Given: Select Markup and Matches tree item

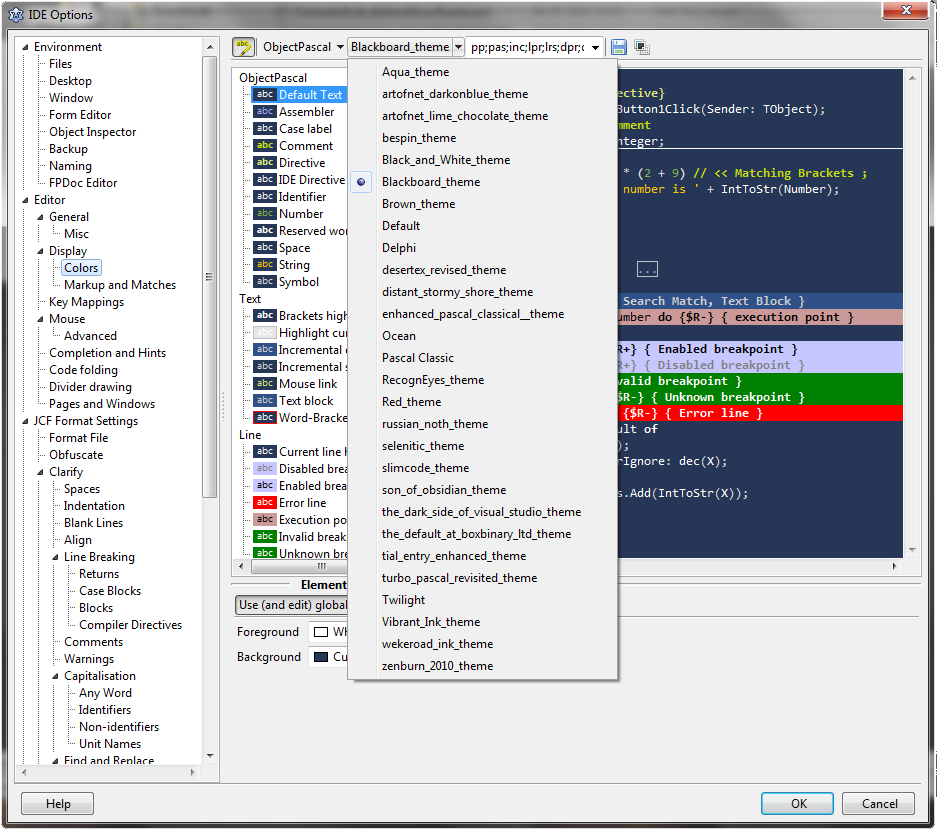Looking at the screenshot, I should 120,285.
